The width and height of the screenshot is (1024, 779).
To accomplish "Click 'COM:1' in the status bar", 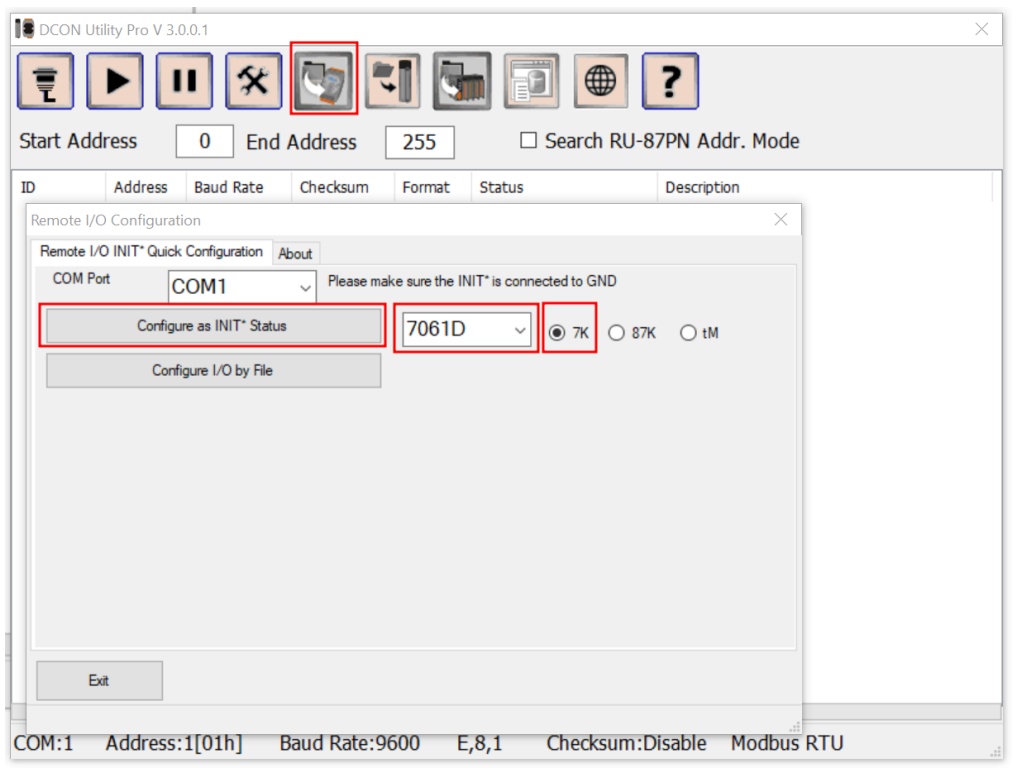I will tap(44, 744).
